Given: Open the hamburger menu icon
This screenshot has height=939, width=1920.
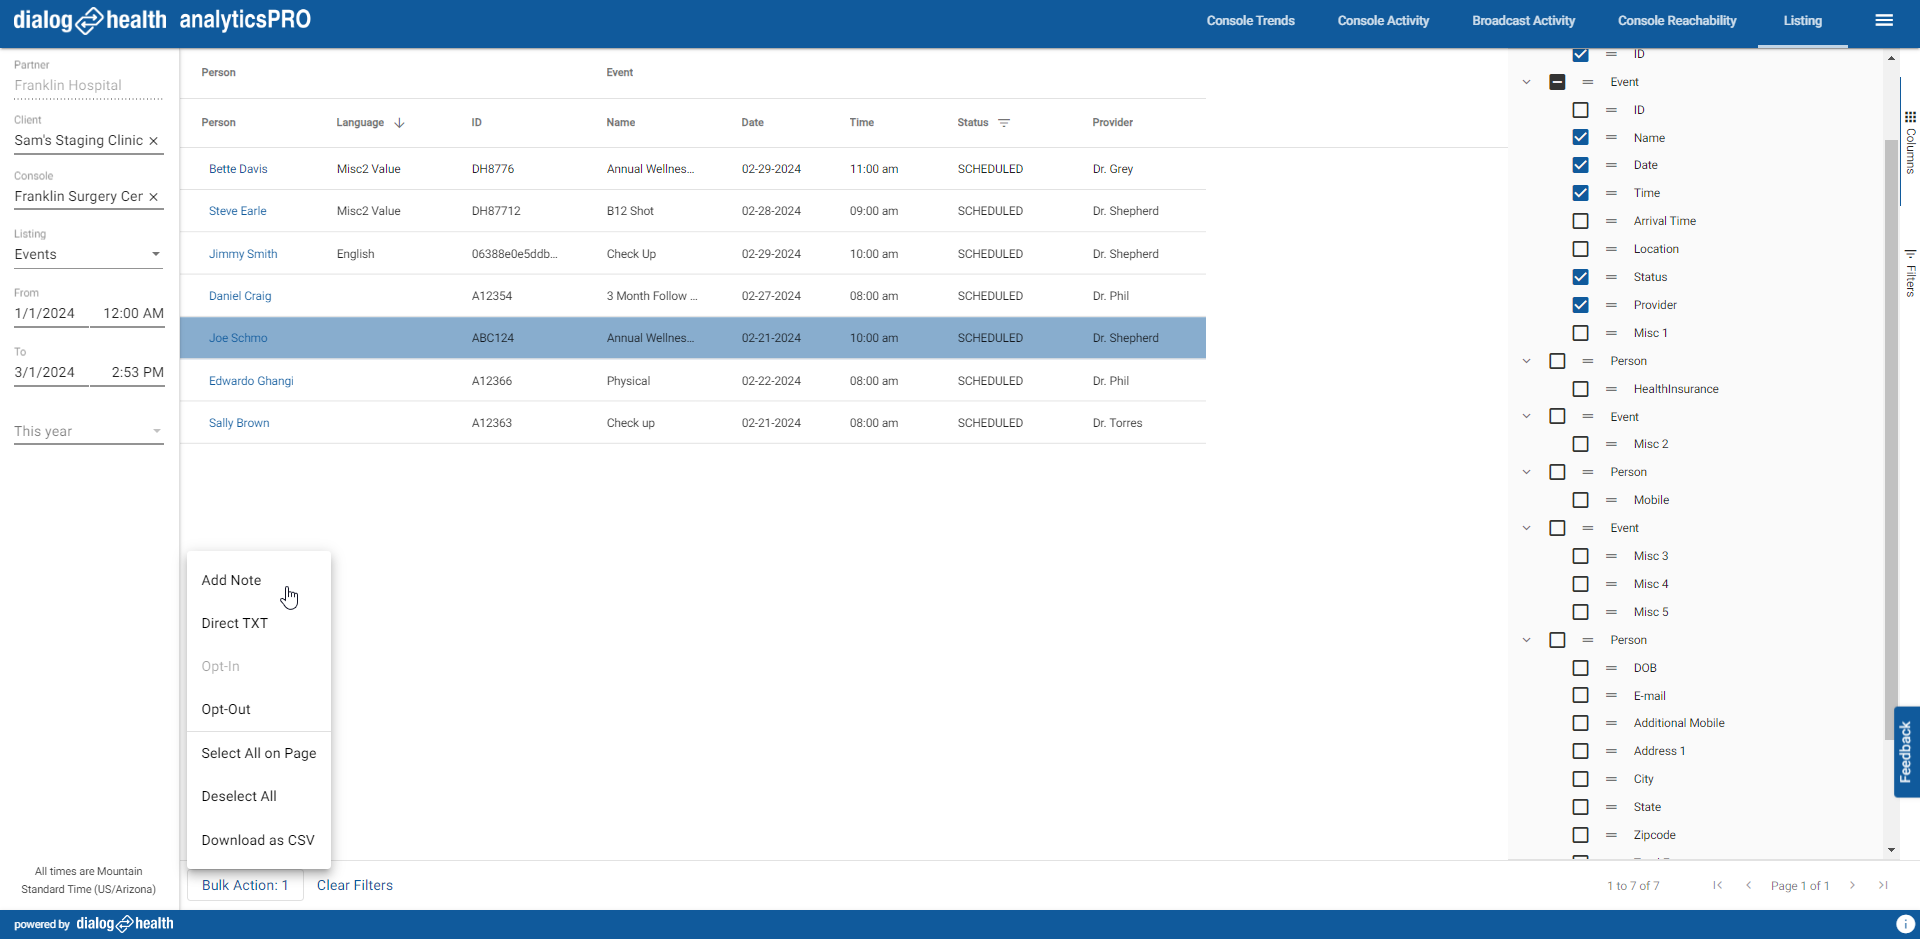Looking at the screenshot, I should pos(1884,20).
